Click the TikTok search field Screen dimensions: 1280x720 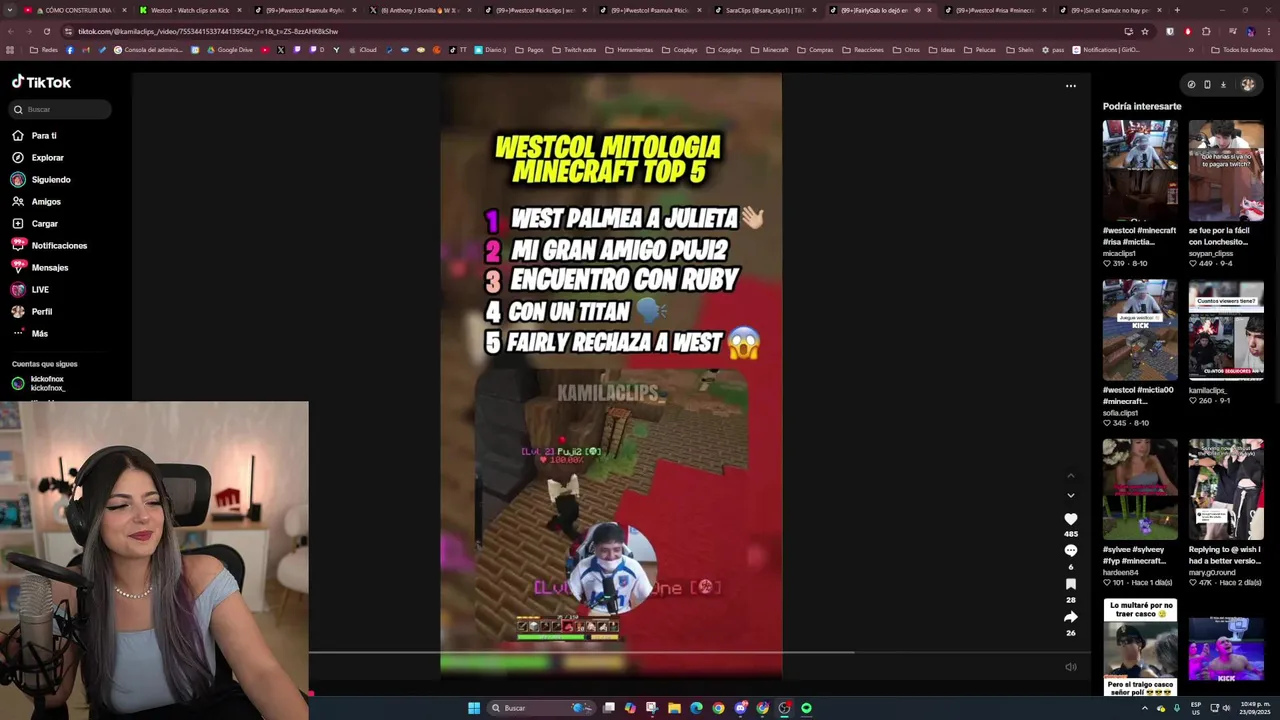[60, 109]
